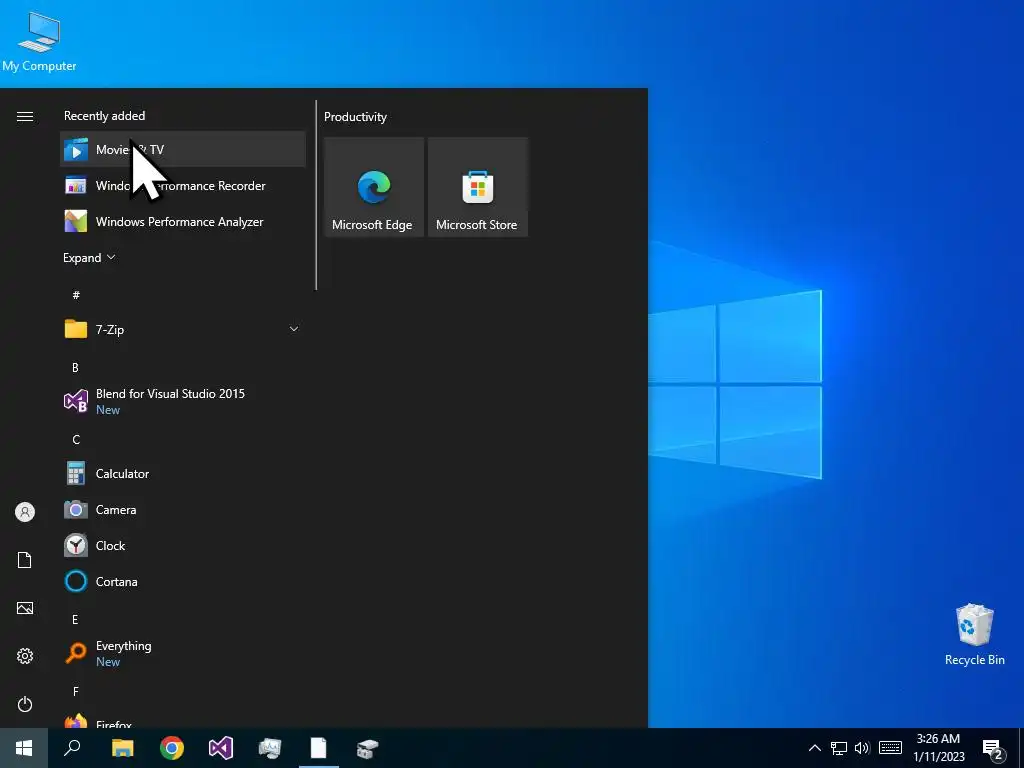This screenshot has height=768, width=1024.
Task: Open the clock showing 3:26 AM
Action: click(x=938, y=748)
